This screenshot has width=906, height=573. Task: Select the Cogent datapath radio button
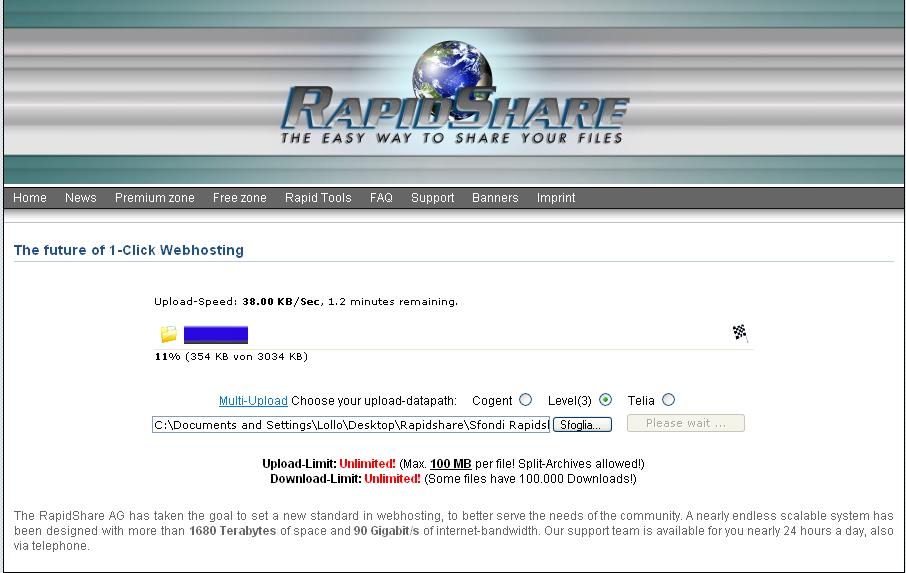click(525, 400)
